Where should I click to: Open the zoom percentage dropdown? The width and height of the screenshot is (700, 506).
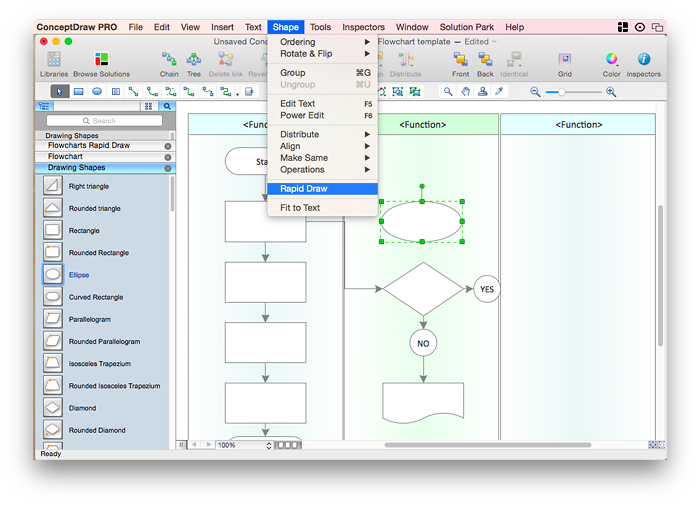pyautogui.click(x=269, y=445)
